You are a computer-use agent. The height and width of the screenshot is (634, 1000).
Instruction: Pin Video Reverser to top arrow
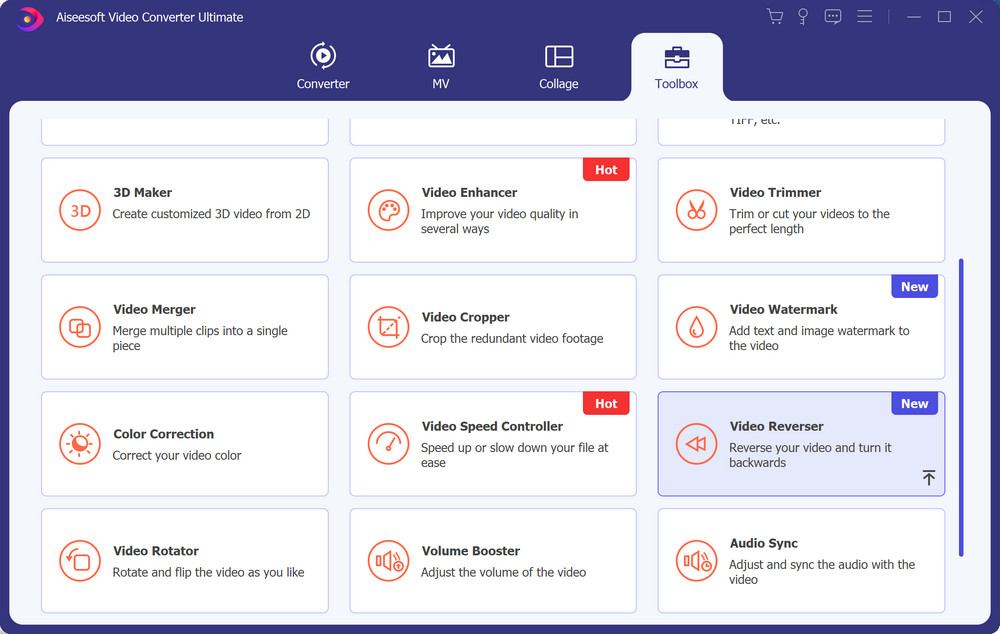point(928,478)
